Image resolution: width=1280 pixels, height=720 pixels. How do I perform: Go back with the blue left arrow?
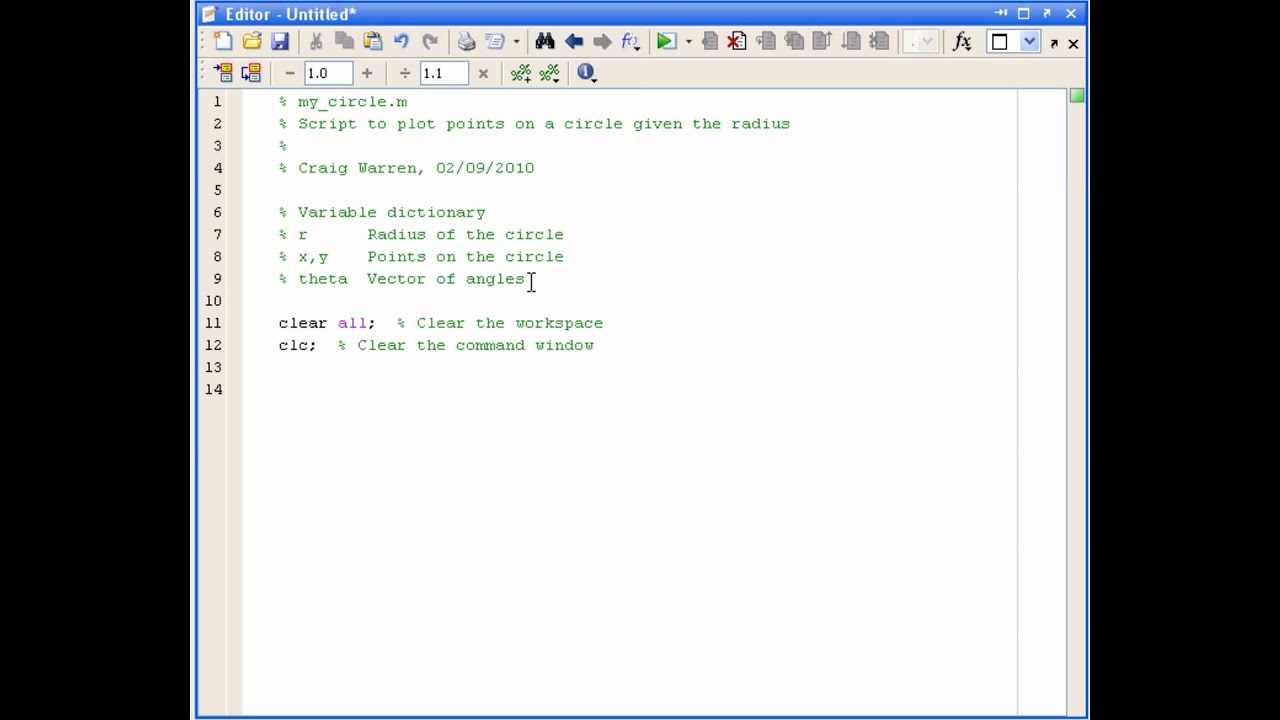tap(573, 41)
